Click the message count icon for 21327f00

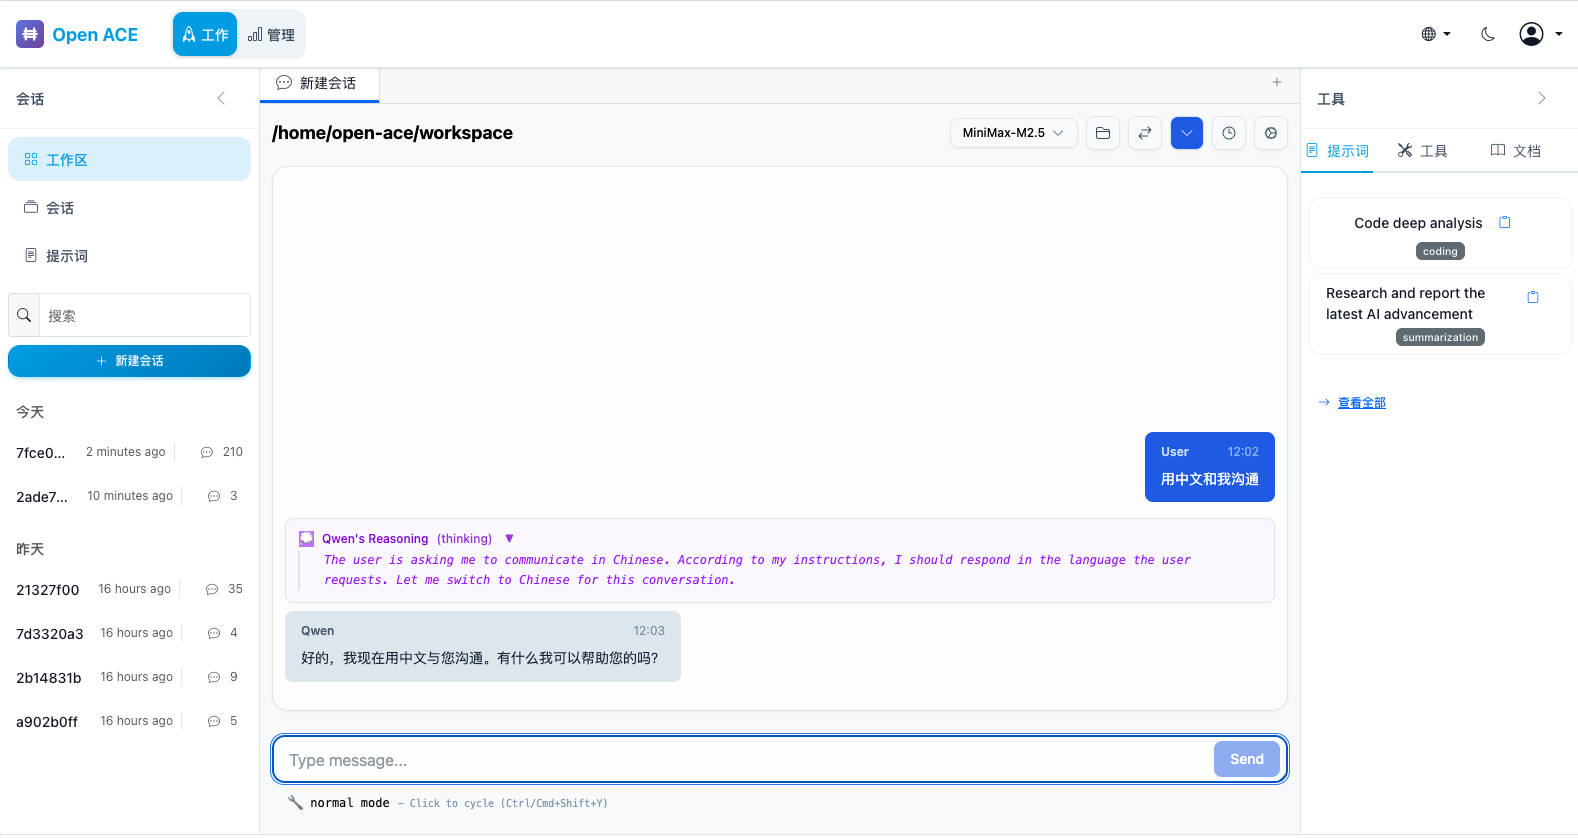coord(212,589)
